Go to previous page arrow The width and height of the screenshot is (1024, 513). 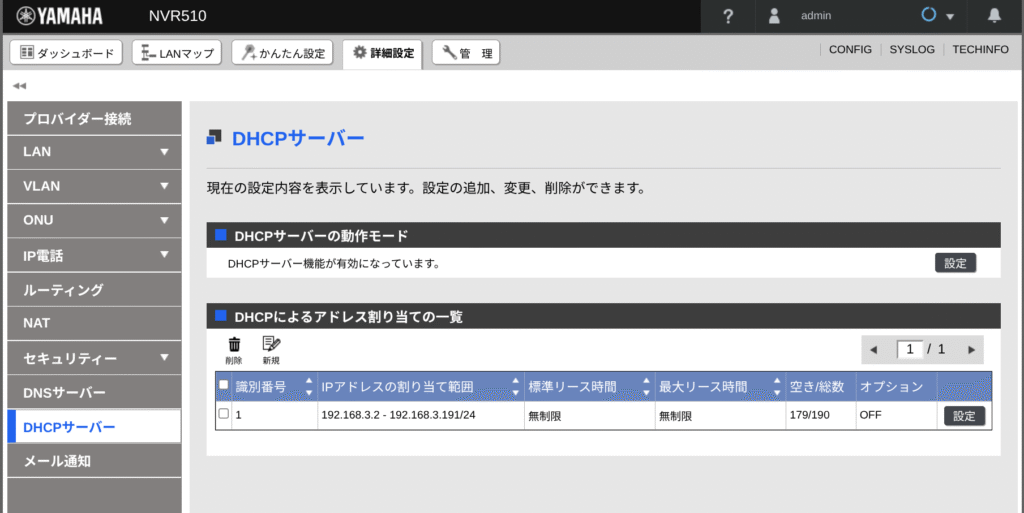pyautogui.click(x=873, y=350)
